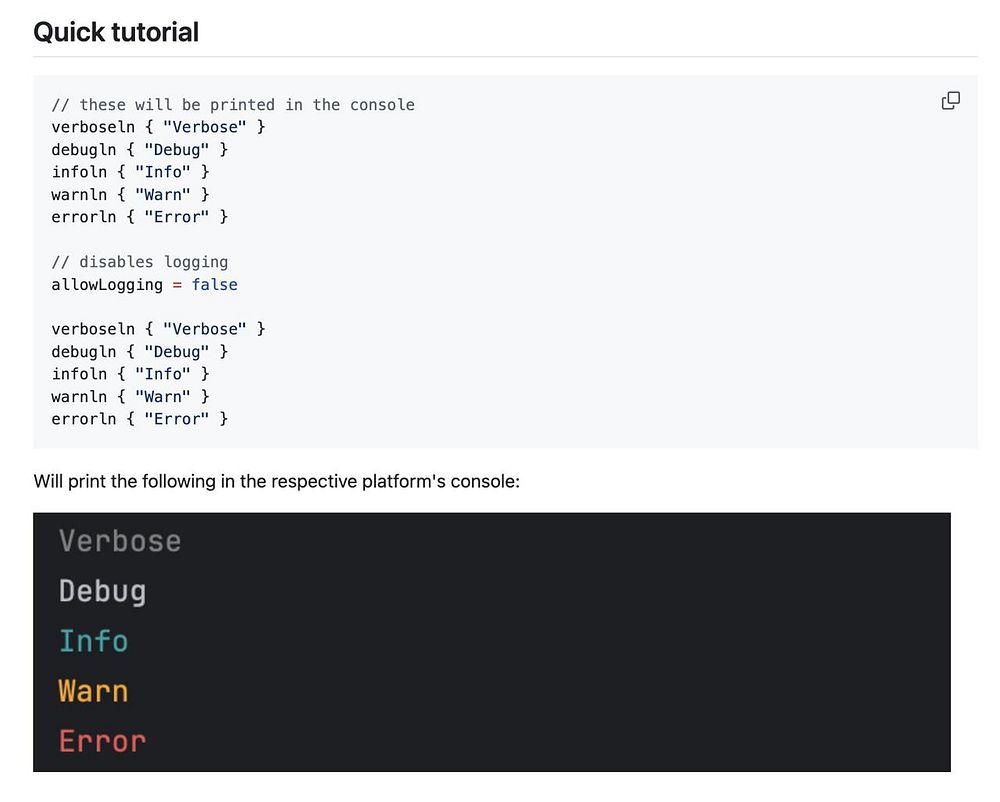Click the first verboseln code line

158,127
